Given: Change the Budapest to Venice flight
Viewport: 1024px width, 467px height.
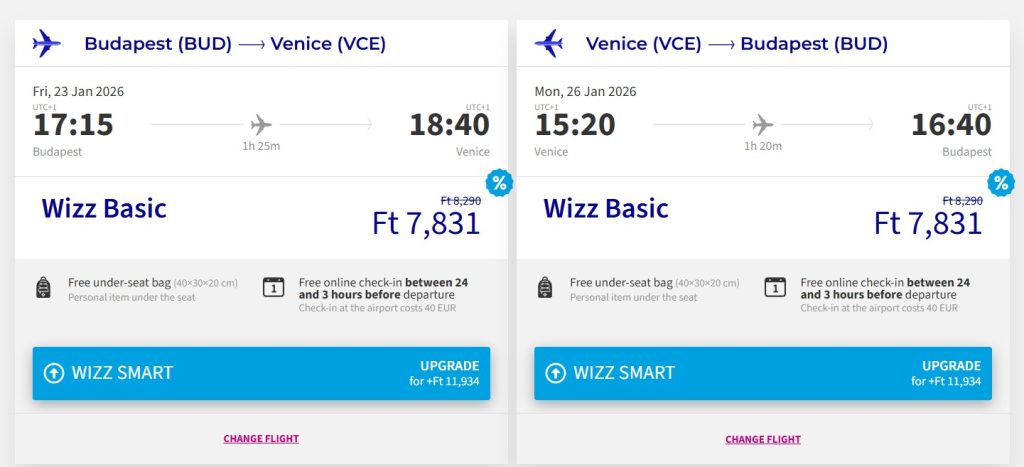Looking at the screenshot, I should (261, 438).
